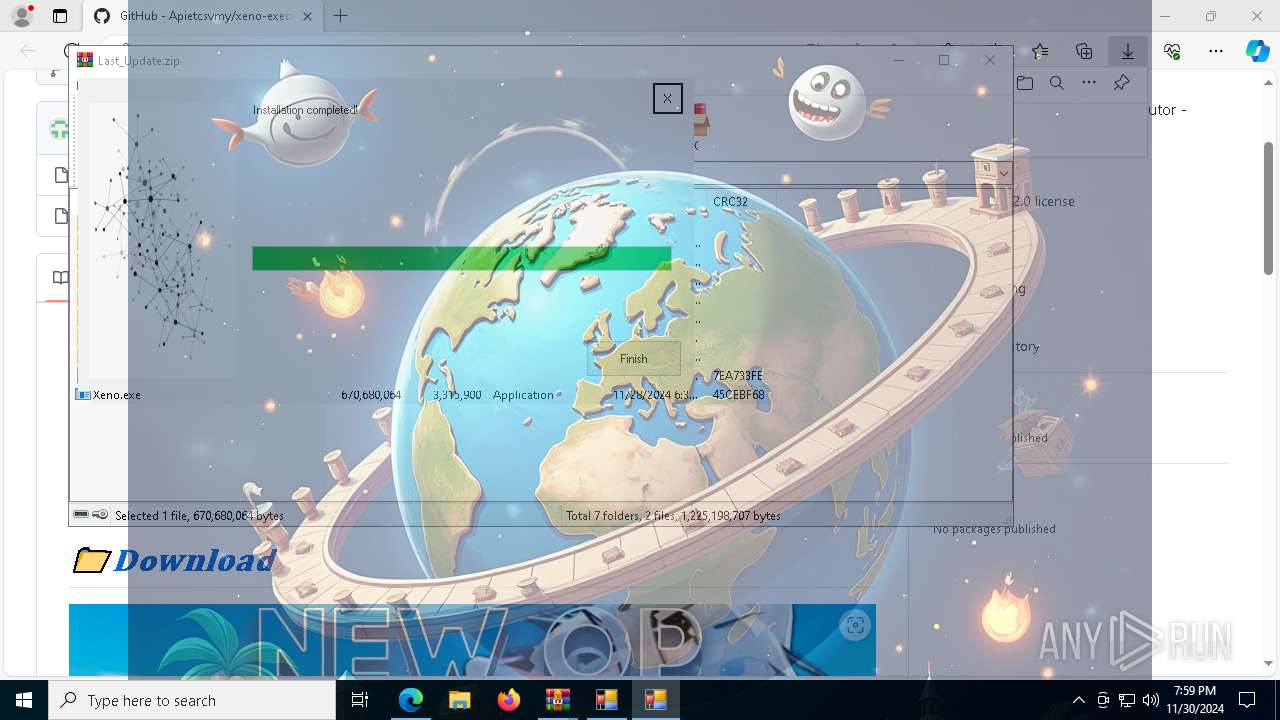The image size is (1280, 720).
Task: Open a new browser tab
Action: pyautogui.click(x=341, y=16)
